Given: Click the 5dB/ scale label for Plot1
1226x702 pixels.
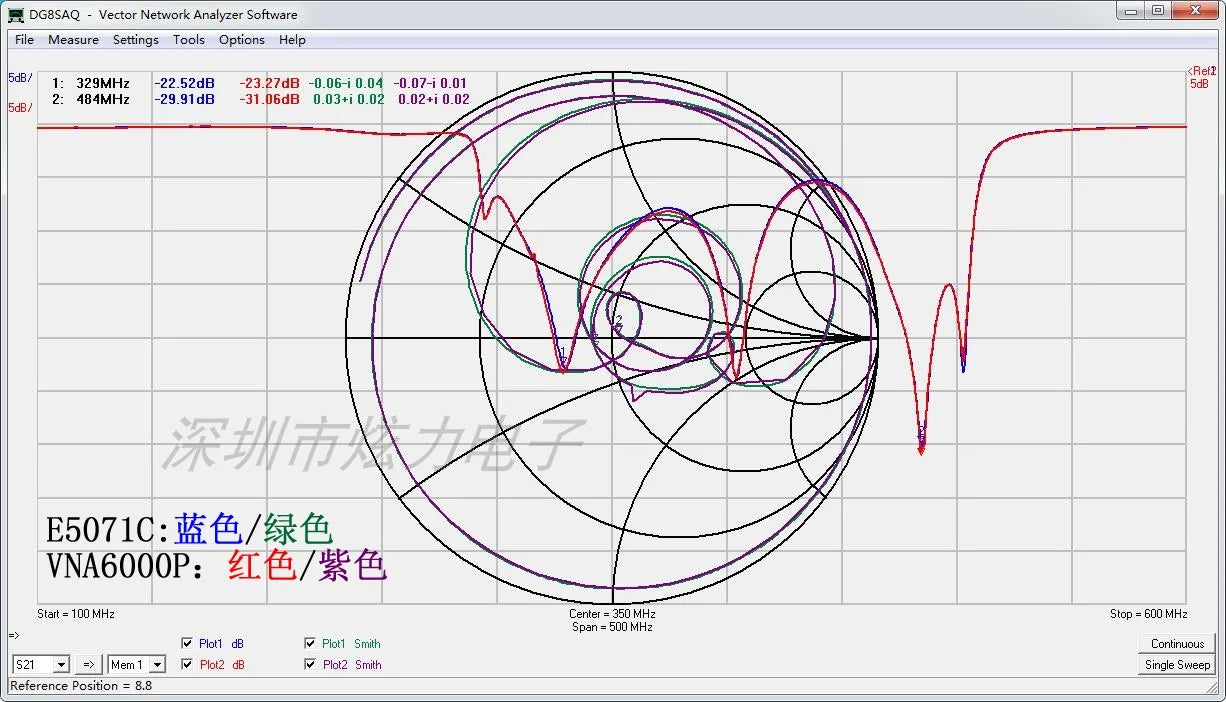Looking at the screenshot, I should [x=20, y=78].
